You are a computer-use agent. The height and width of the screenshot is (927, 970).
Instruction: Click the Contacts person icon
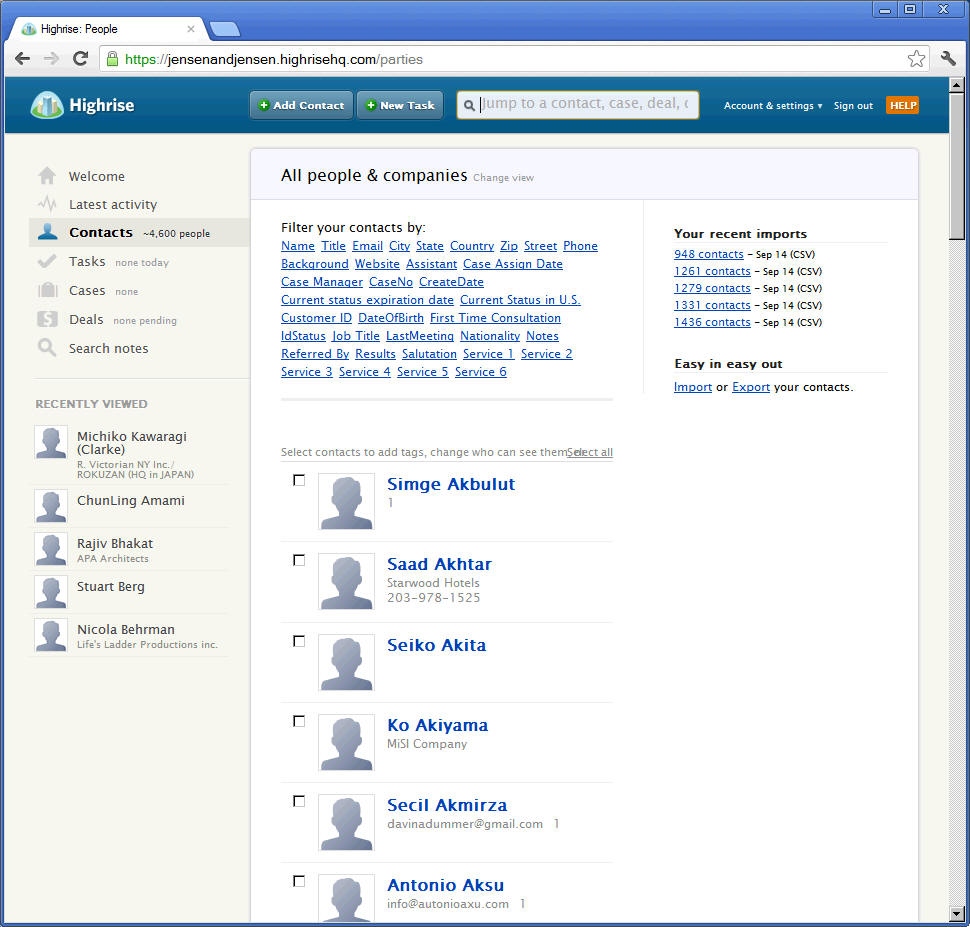point(48,232)
